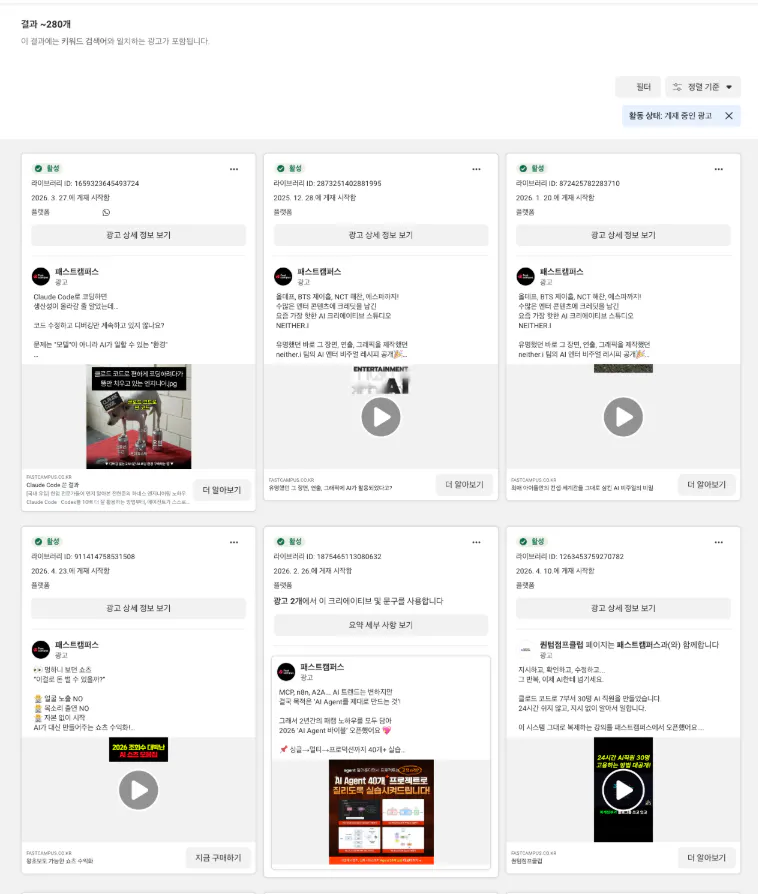Select library ID 911414758531508 text
The height and width of the screenshot is (894, 758).
tap(83, 556)
